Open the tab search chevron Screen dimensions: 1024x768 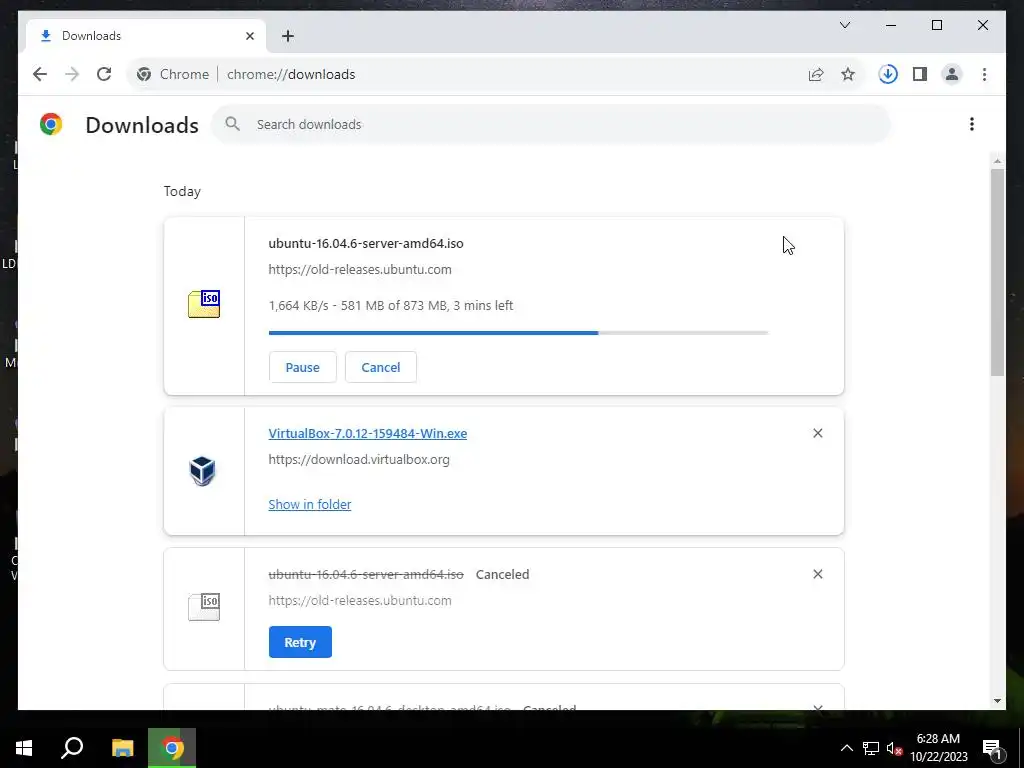844,25
